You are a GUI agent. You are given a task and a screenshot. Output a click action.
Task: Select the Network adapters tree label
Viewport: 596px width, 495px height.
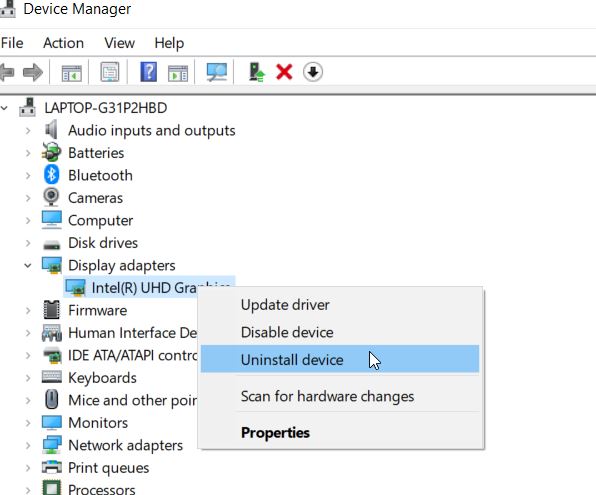[x=125, y=445]
